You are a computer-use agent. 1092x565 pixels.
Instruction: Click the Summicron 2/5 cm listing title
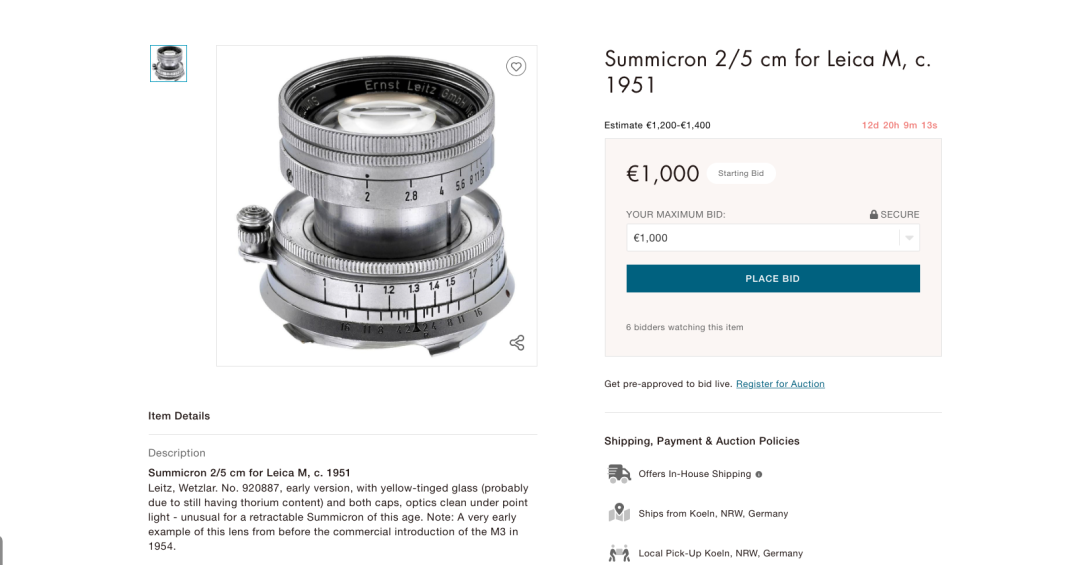(x=767, y=72)
